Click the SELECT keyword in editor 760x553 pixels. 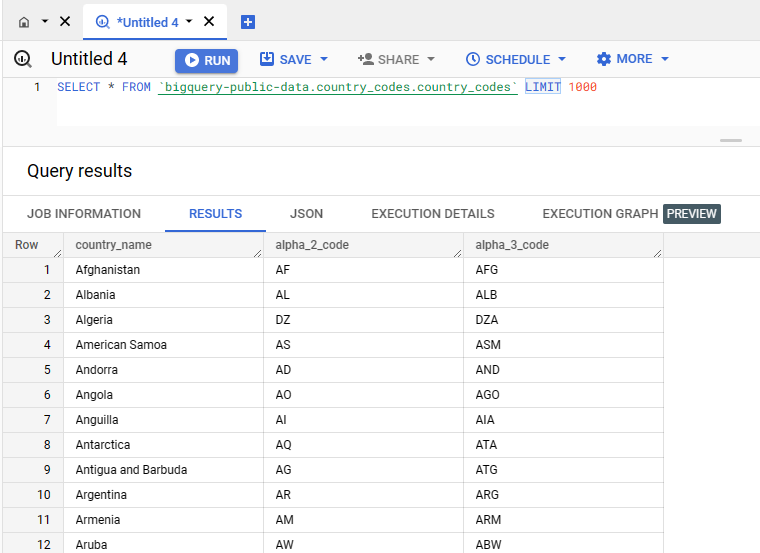tap(79, 87)
